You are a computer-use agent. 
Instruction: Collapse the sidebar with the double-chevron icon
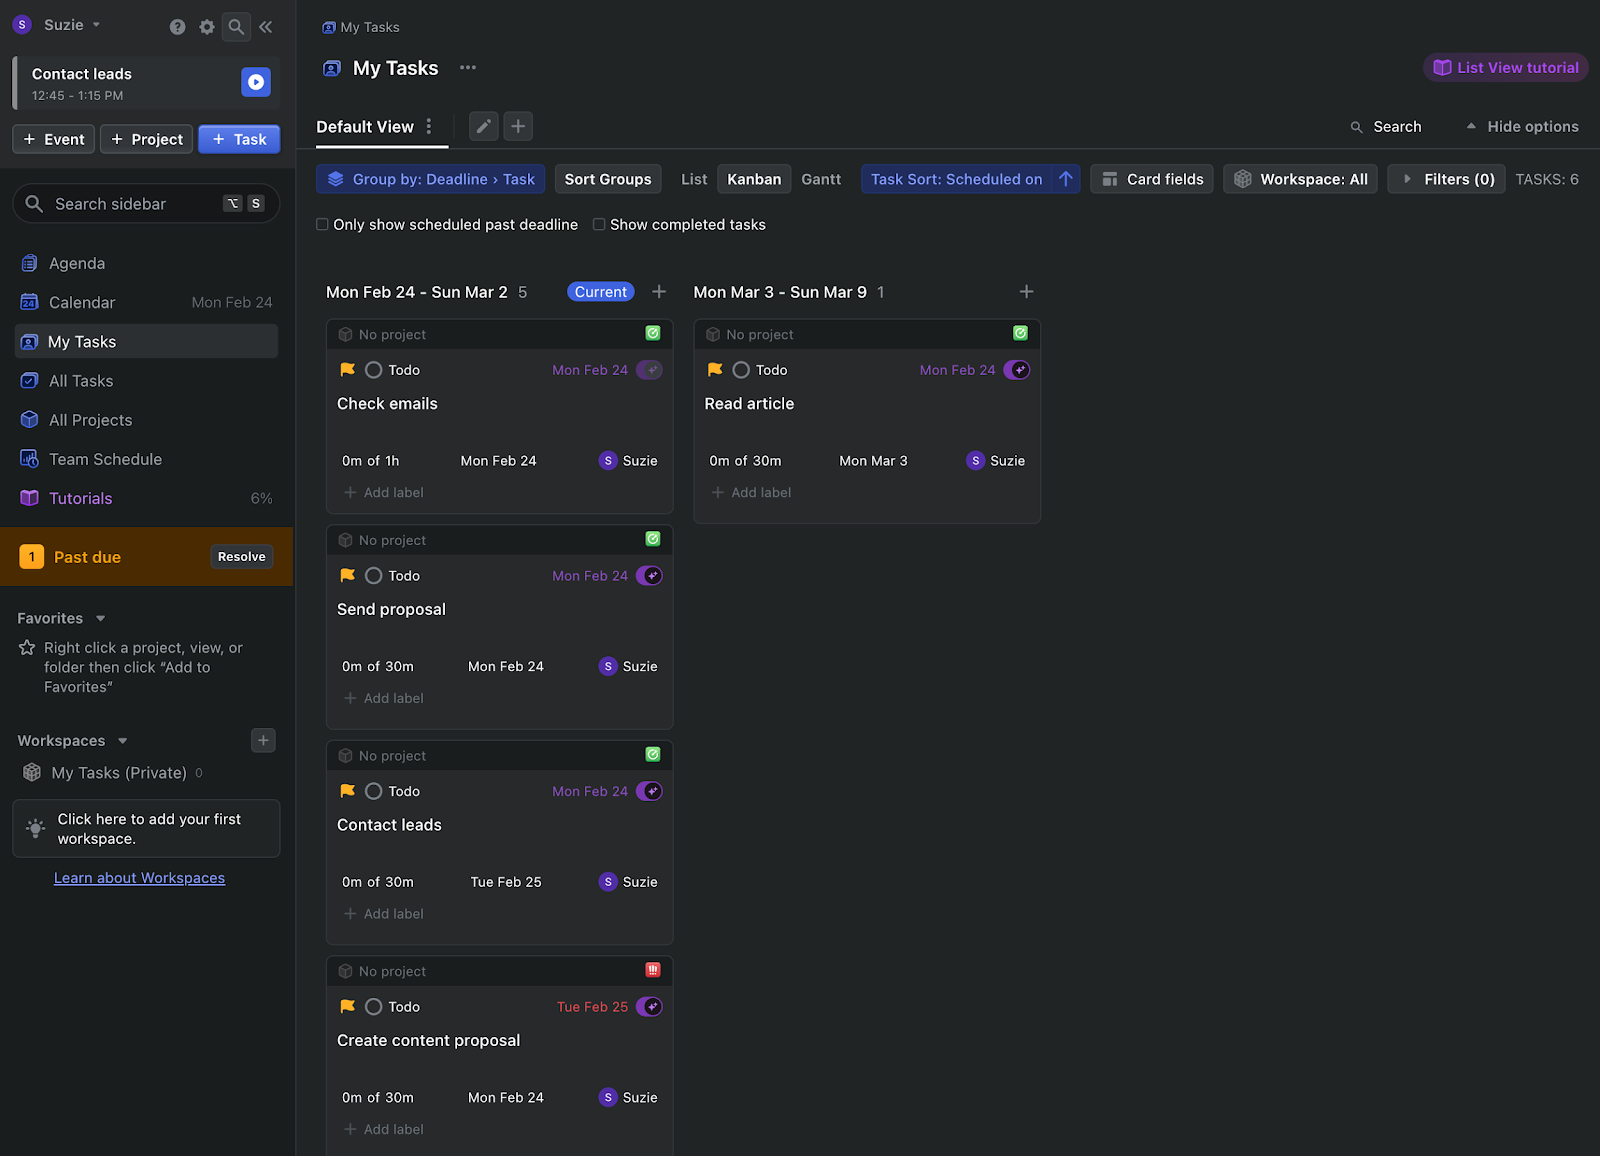pyautogui.click(x=265, y=27)
